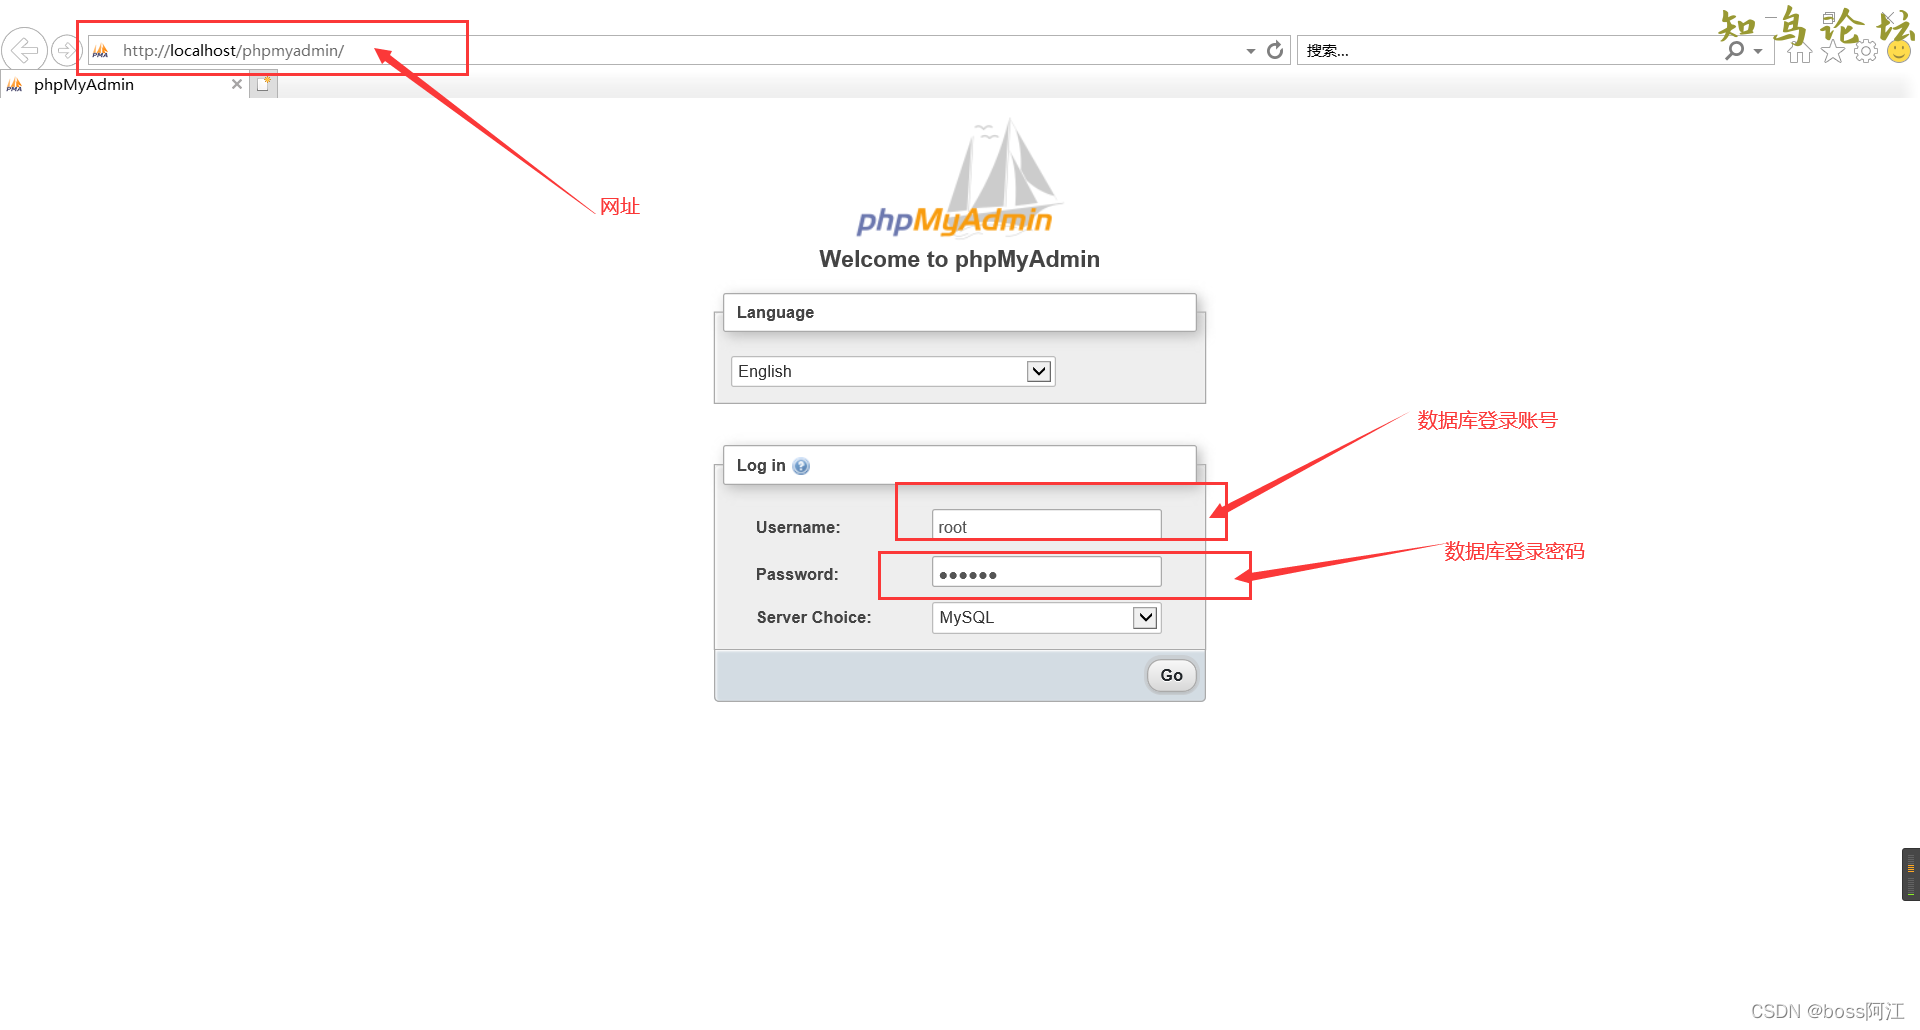Click the smiley feedback icon

point(1899,51)
